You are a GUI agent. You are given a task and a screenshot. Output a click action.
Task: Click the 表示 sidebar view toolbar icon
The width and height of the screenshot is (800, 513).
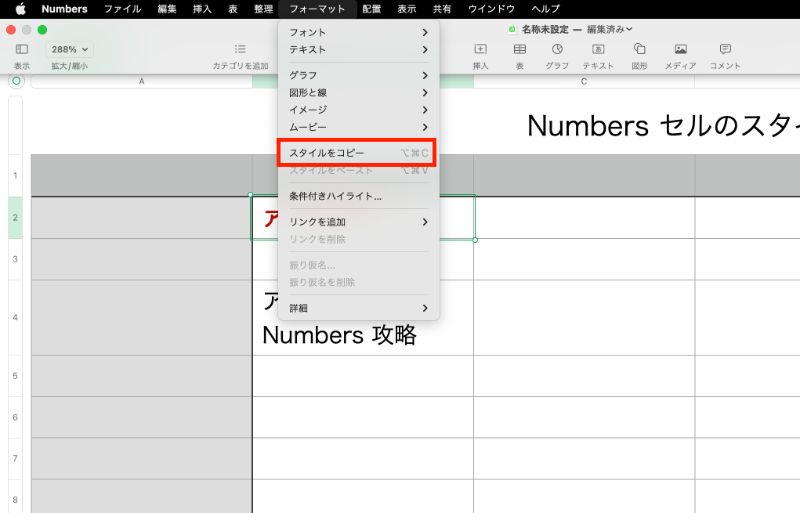(x=21, y=50)
